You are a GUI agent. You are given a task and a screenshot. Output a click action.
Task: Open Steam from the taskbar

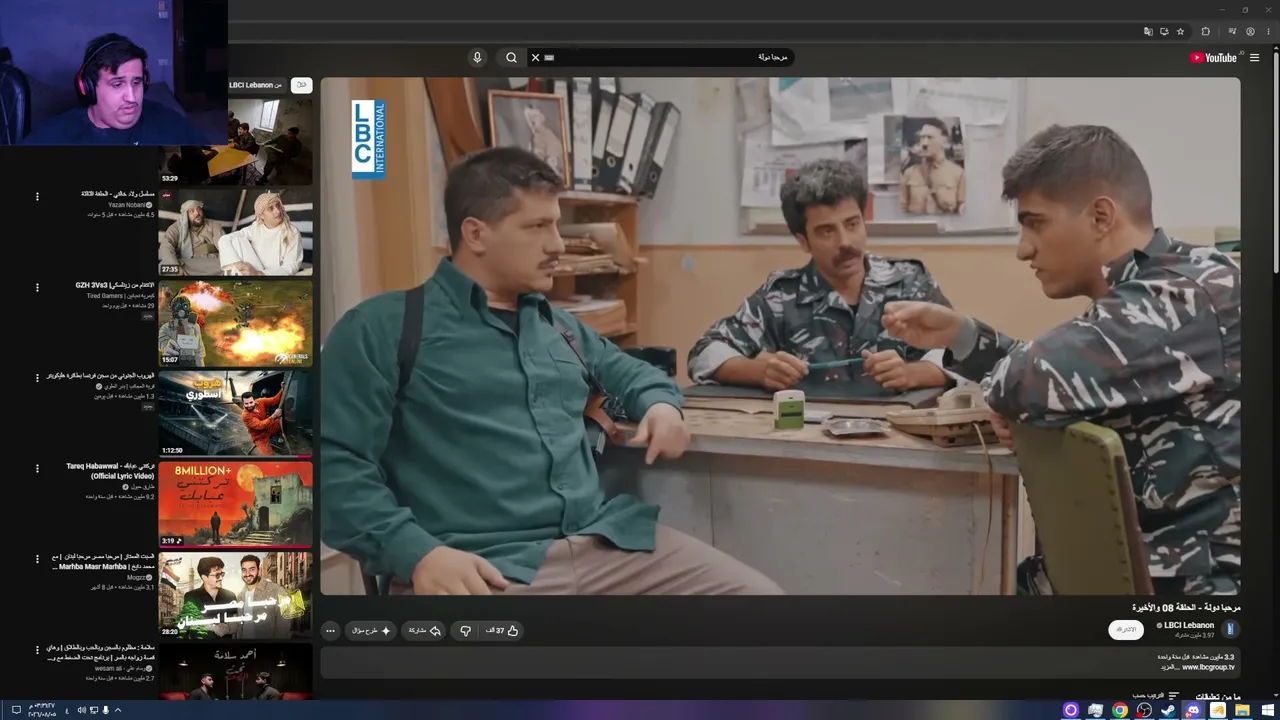tap(1168, 710)
